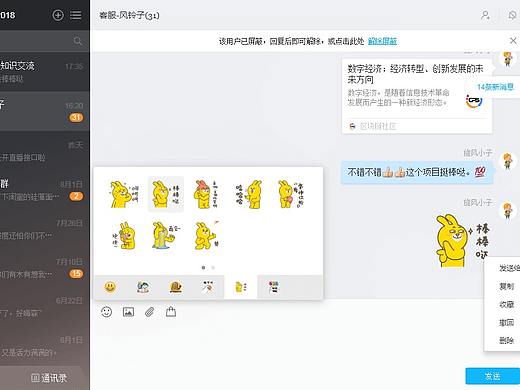520x390 pixels.
Task: Pick the 哈哈哈 rabbit sticker
Action: (x=249, y=194)
